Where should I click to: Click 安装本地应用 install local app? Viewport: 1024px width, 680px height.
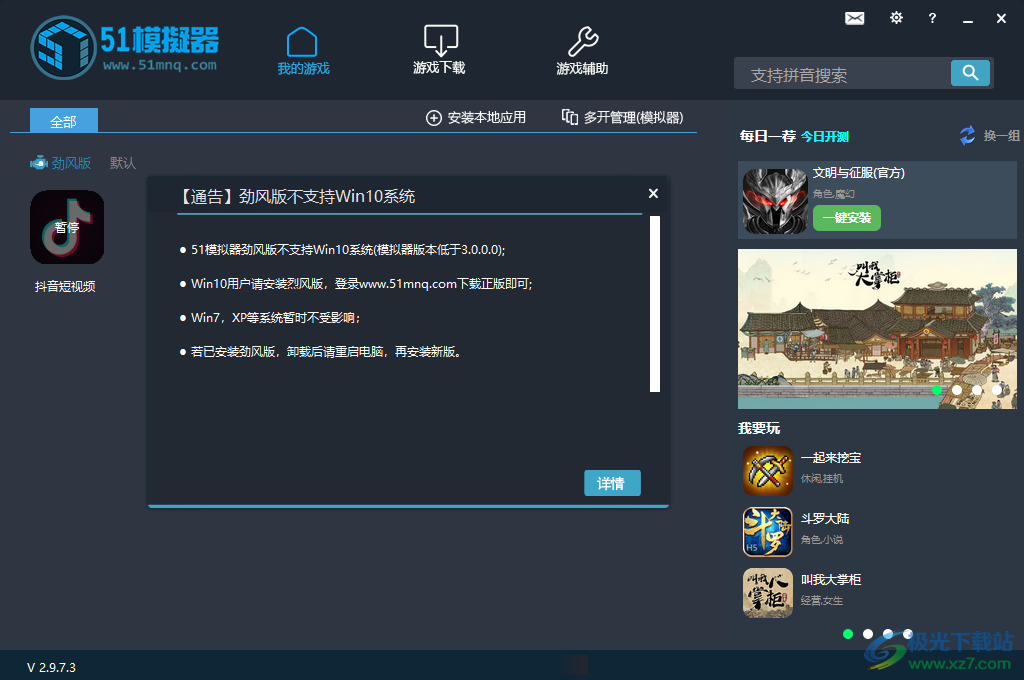point(476,118)
